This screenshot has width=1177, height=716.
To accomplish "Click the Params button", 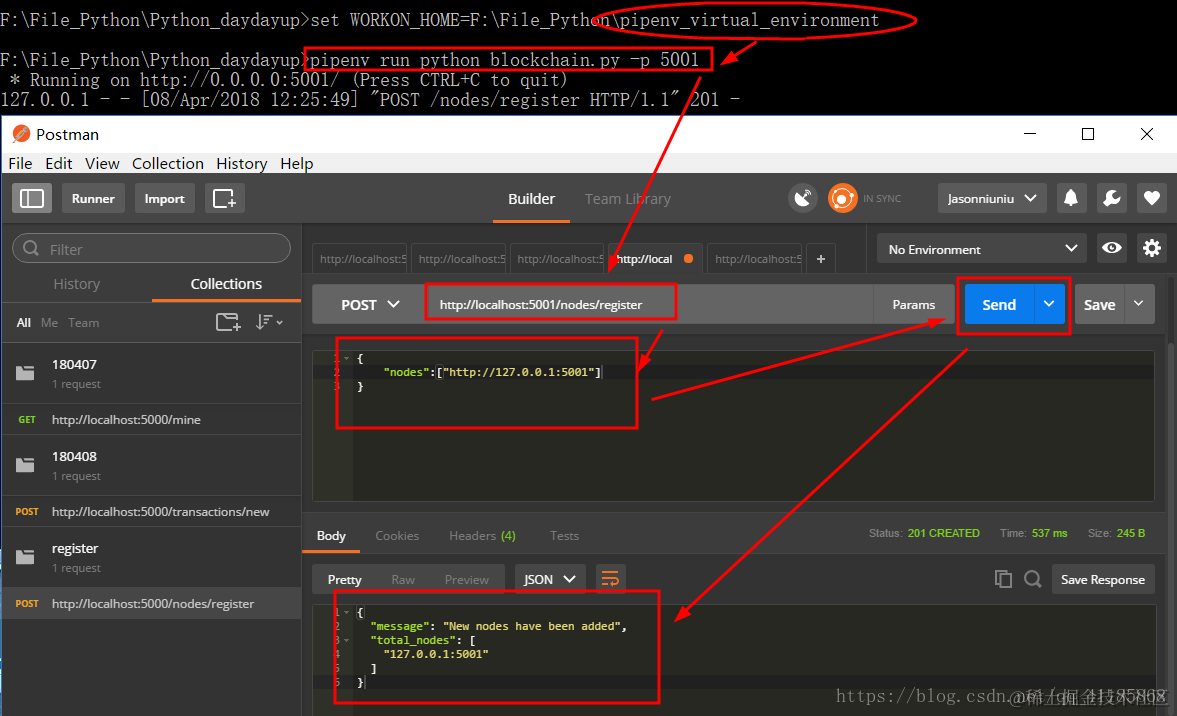I will 914,305.
